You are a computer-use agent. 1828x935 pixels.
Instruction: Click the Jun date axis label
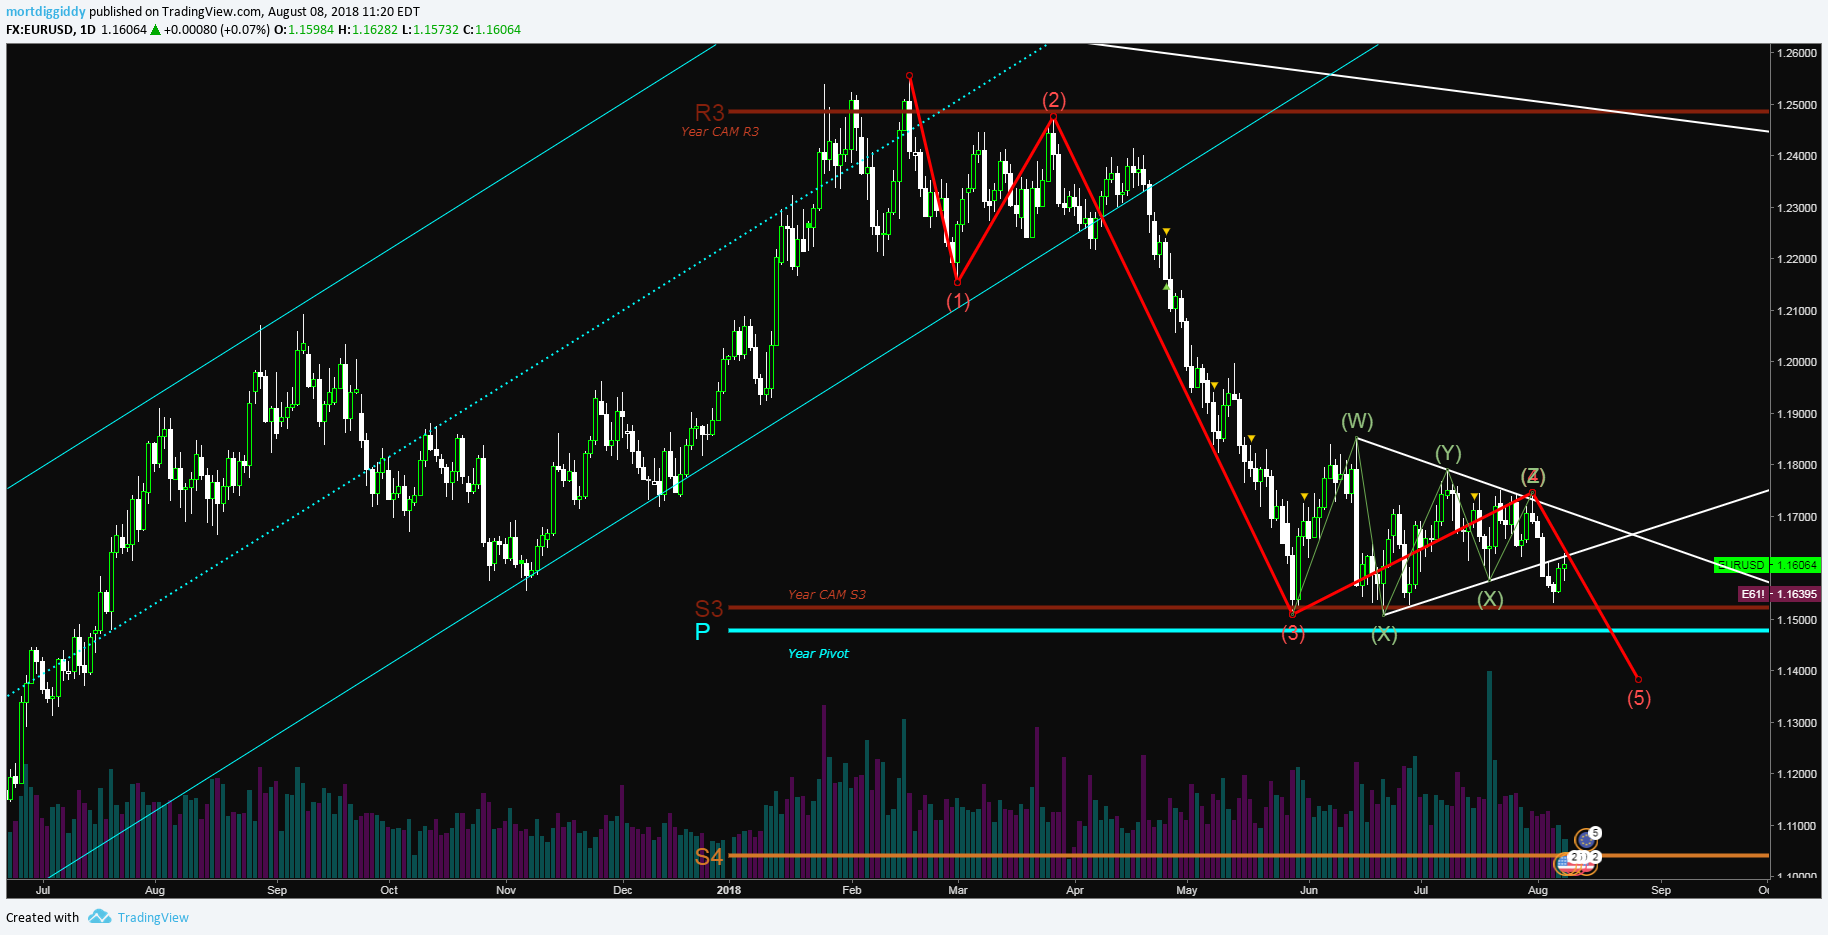click(x=1309, y=890)
